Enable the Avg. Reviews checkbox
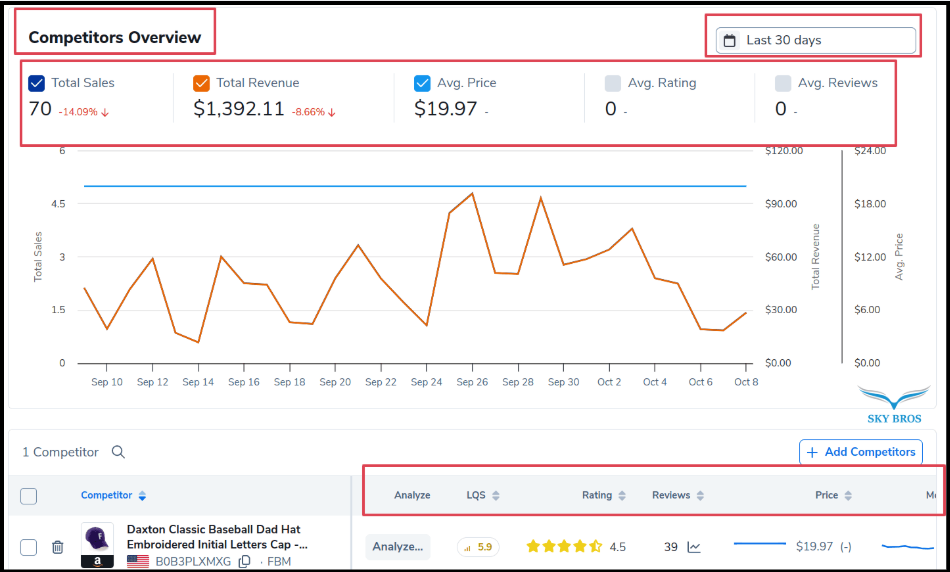 [x=783, y=83]
